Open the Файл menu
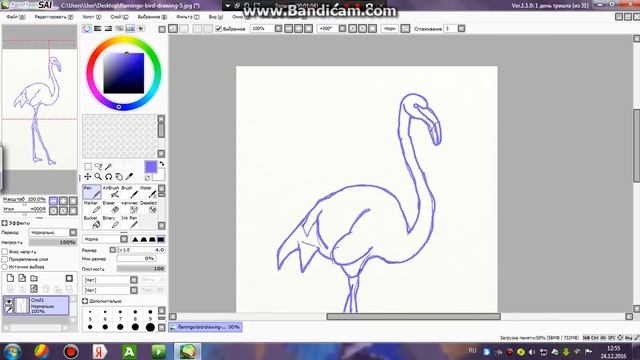Viewport: 640px width, 360px height. point(16,17)
